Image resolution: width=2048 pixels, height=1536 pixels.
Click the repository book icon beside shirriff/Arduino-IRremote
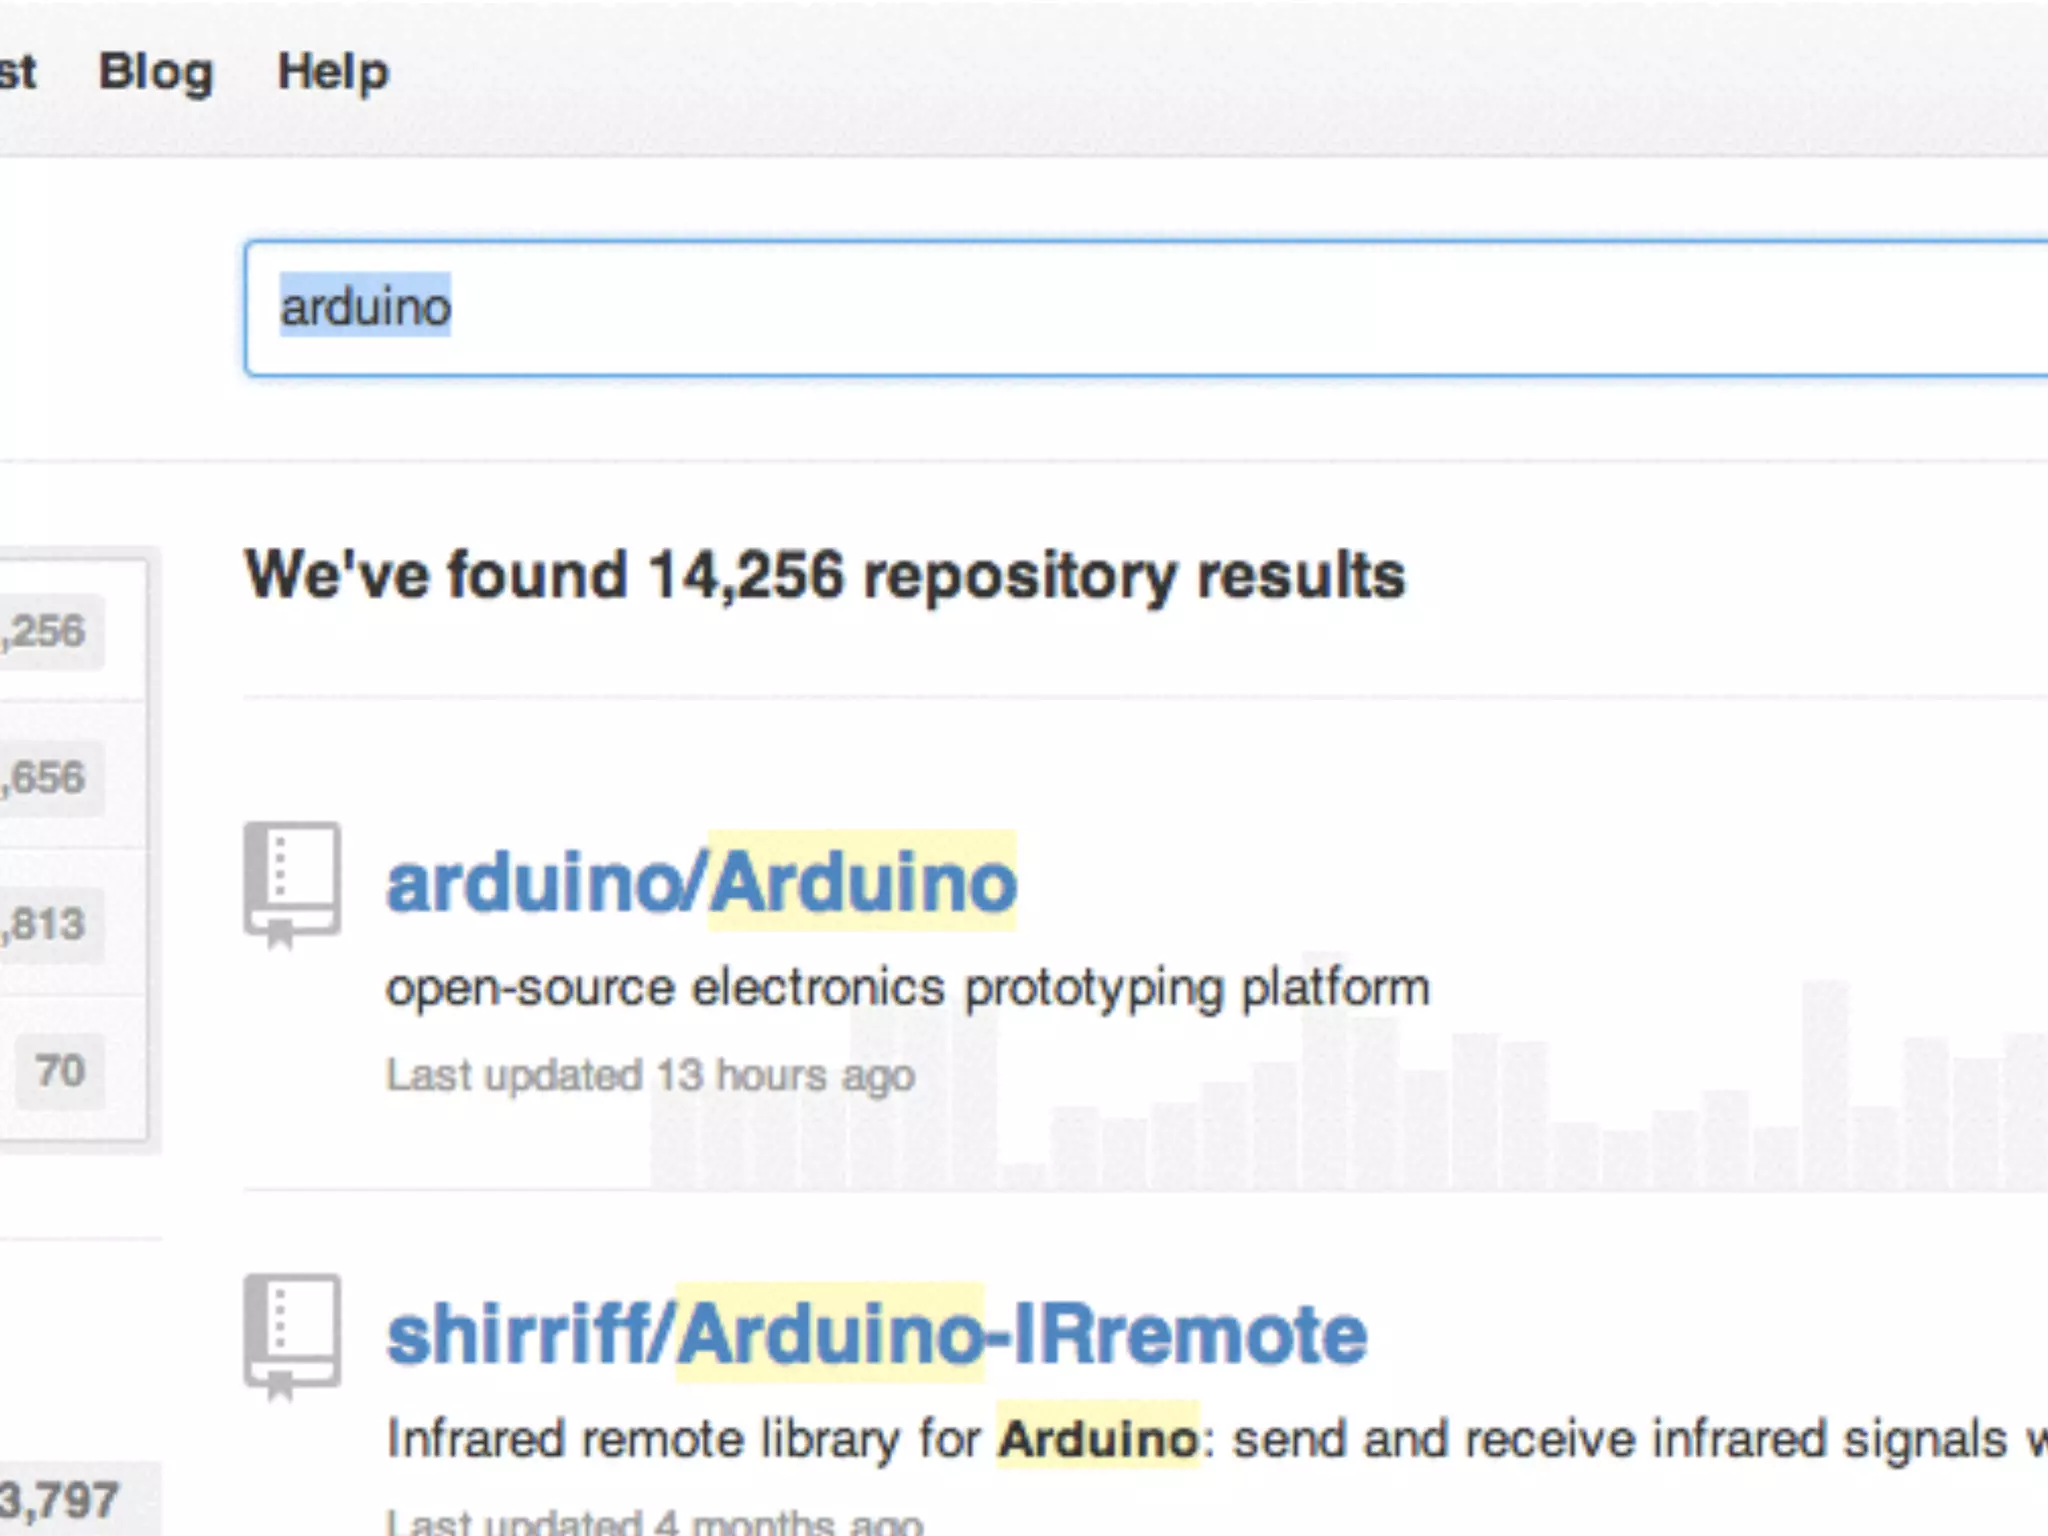(x=292, y=1334)
